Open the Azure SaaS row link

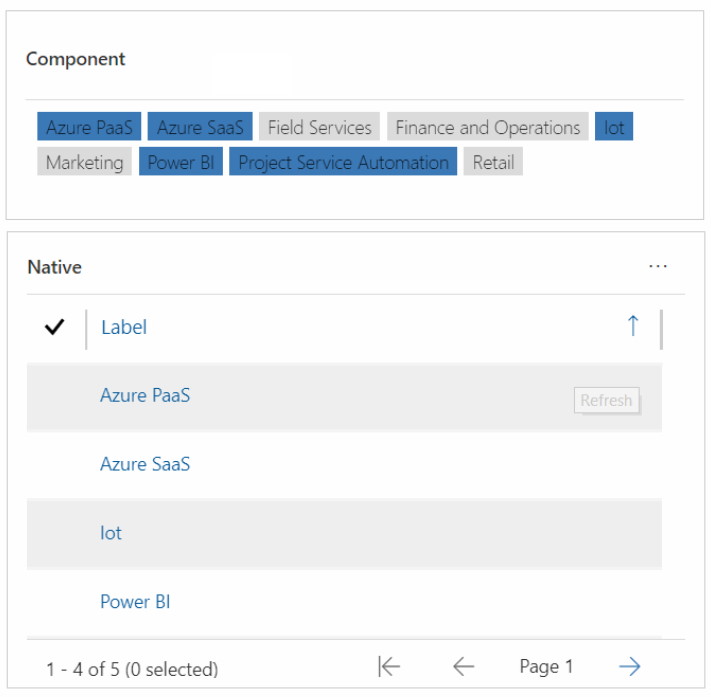click(x=145, y=464)
